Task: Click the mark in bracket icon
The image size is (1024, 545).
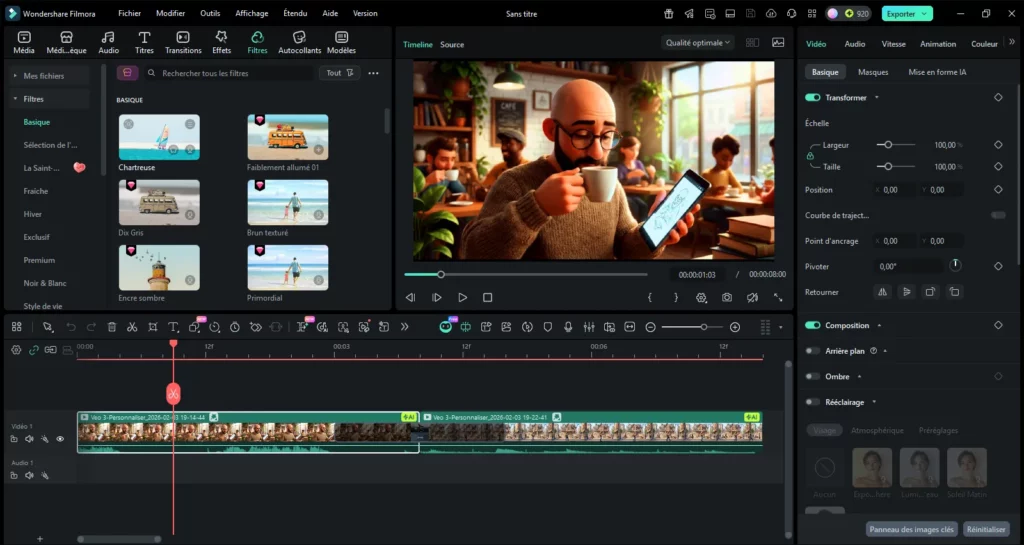Action: 650,298
